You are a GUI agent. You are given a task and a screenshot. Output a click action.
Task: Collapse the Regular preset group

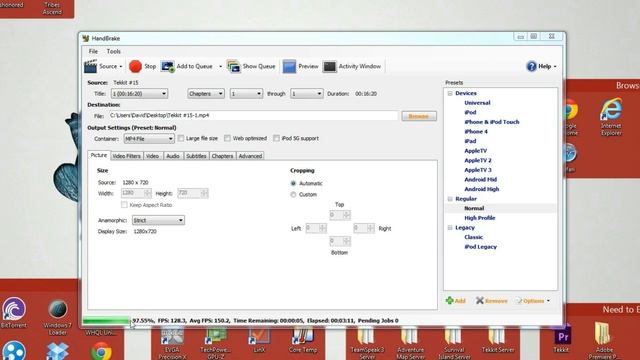450,199
